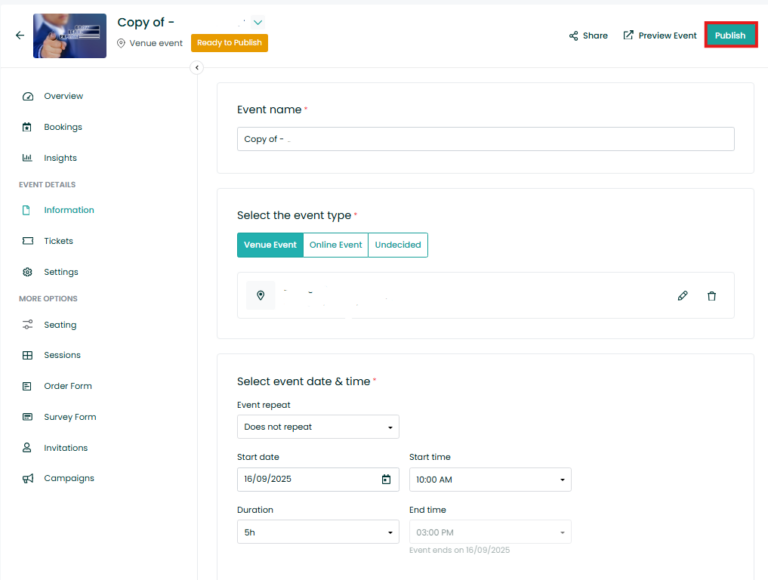Click the venue address pin icon

tap(261, 295)
